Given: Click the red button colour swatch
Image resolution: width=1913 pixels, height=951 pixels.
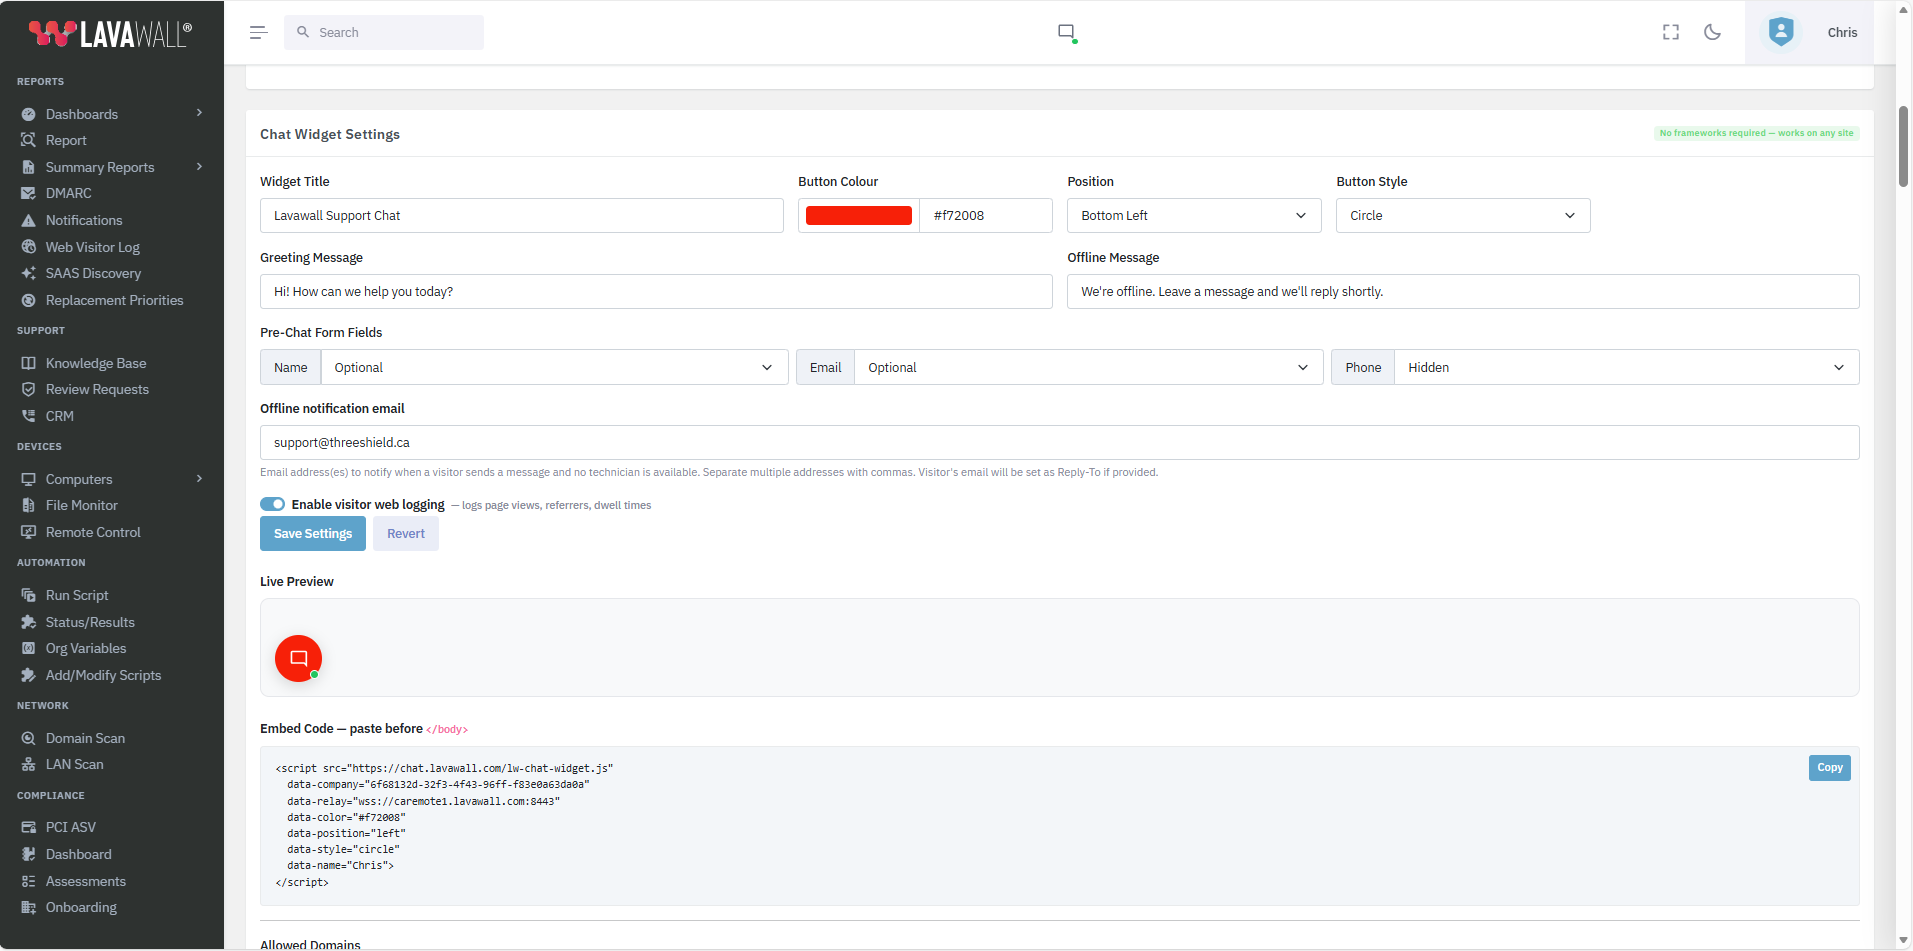Looking at the screenshot, I should [857, 215].
